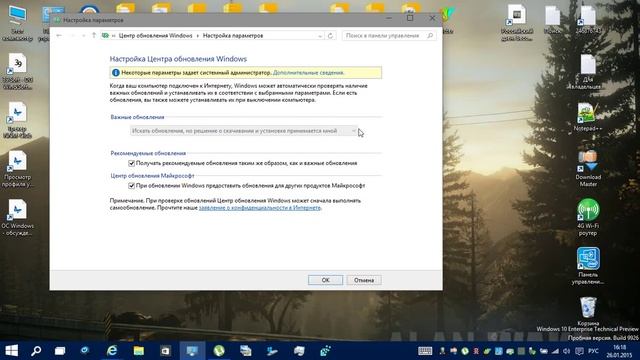
Task: Click the Настройка параметров window title
Action: [x=93, y=20]
